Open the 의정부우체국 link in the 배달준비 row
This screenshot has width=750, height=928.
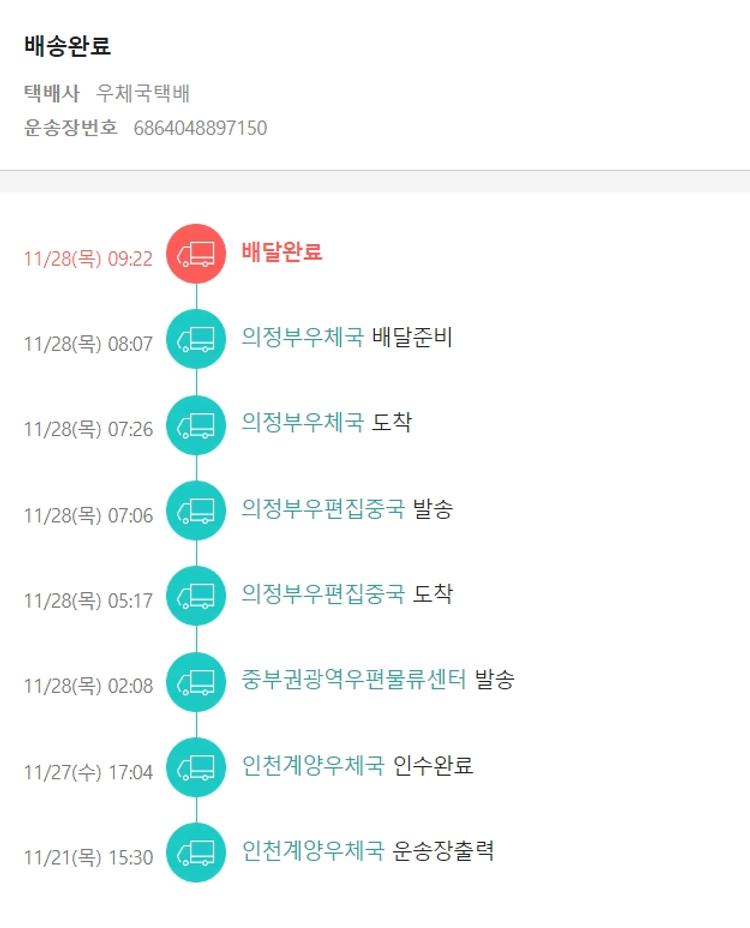302,337
